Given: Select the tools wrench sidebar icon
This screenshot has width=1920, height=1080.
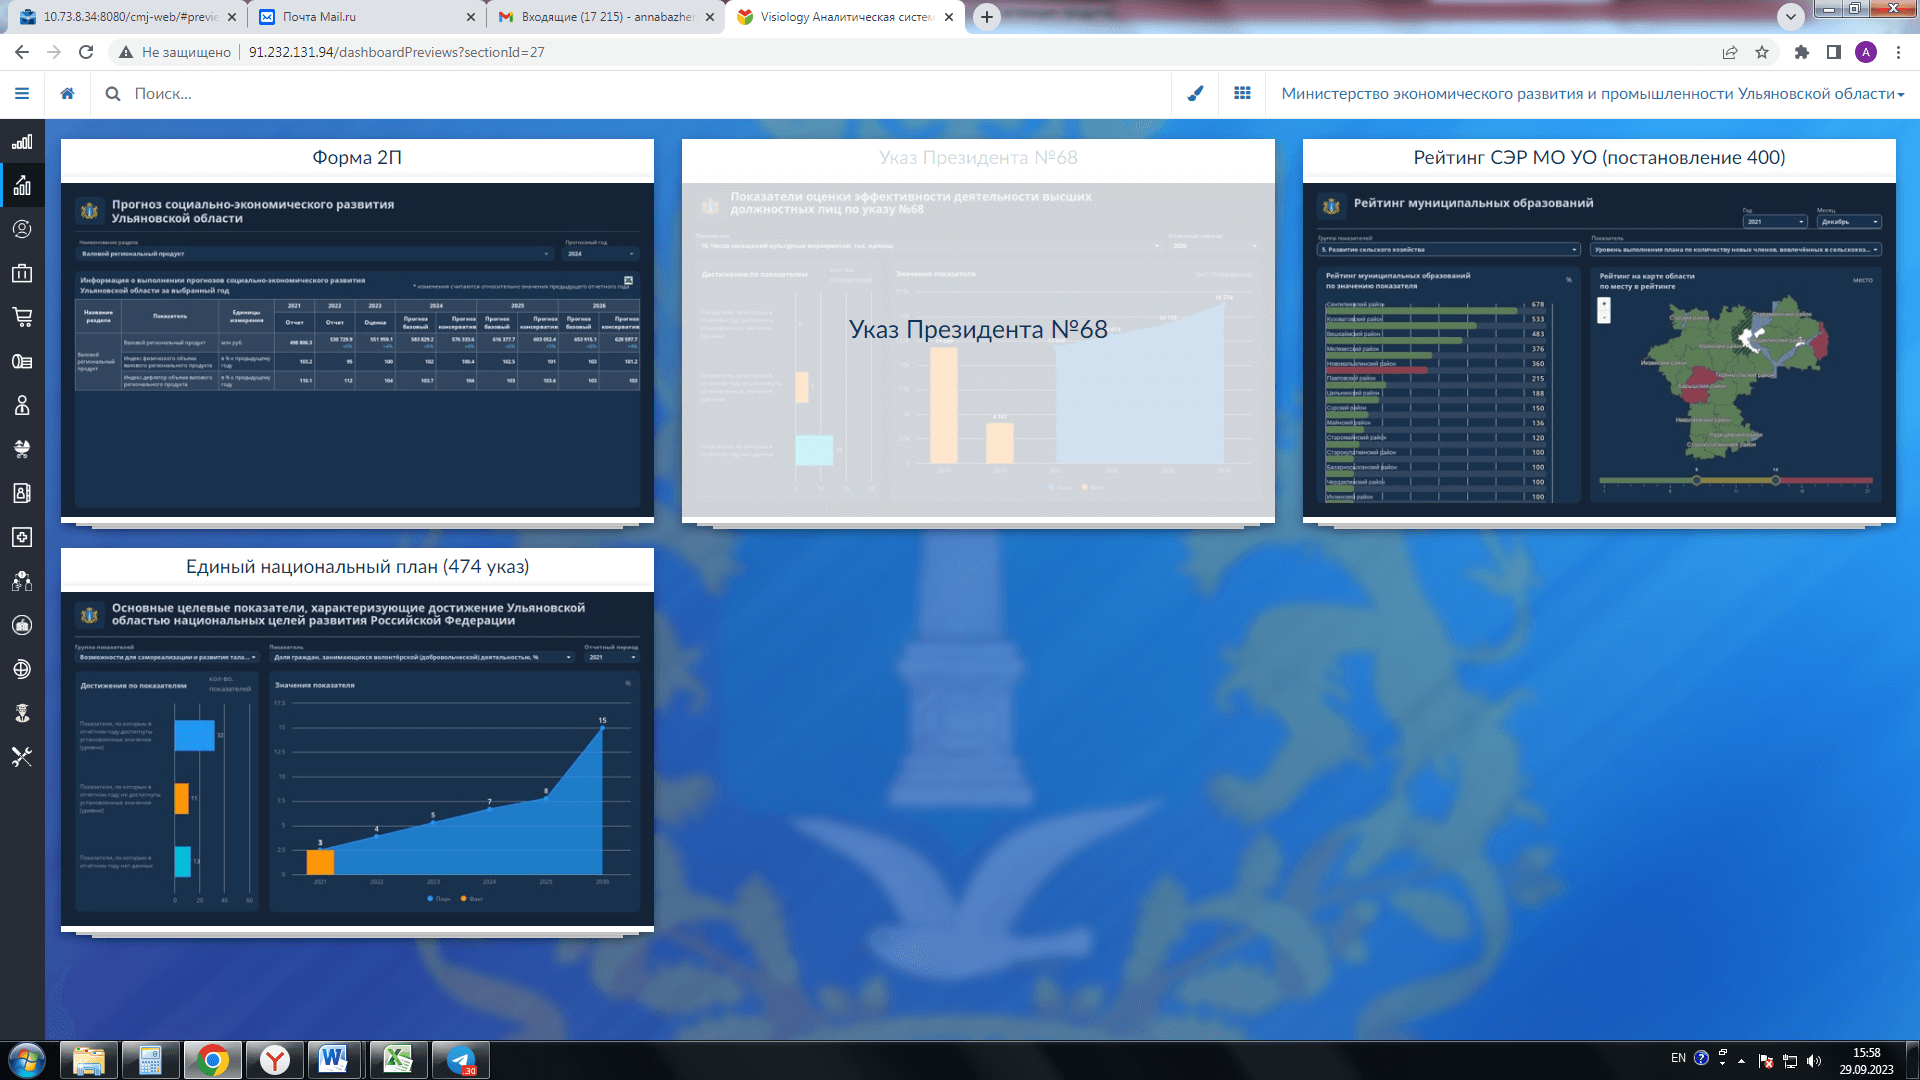Looking at the screenshot, I should click(22, 757).
